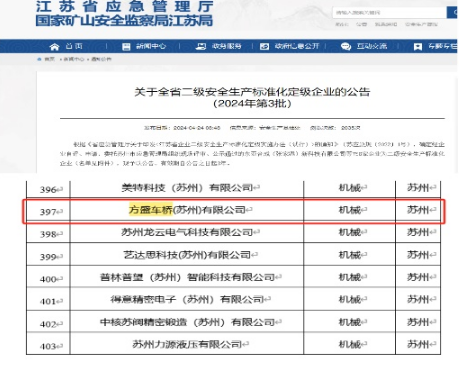The image size is (459, 365).
Task: Click the 互动交流 chat bubble icon
Action: click(346, 46)
